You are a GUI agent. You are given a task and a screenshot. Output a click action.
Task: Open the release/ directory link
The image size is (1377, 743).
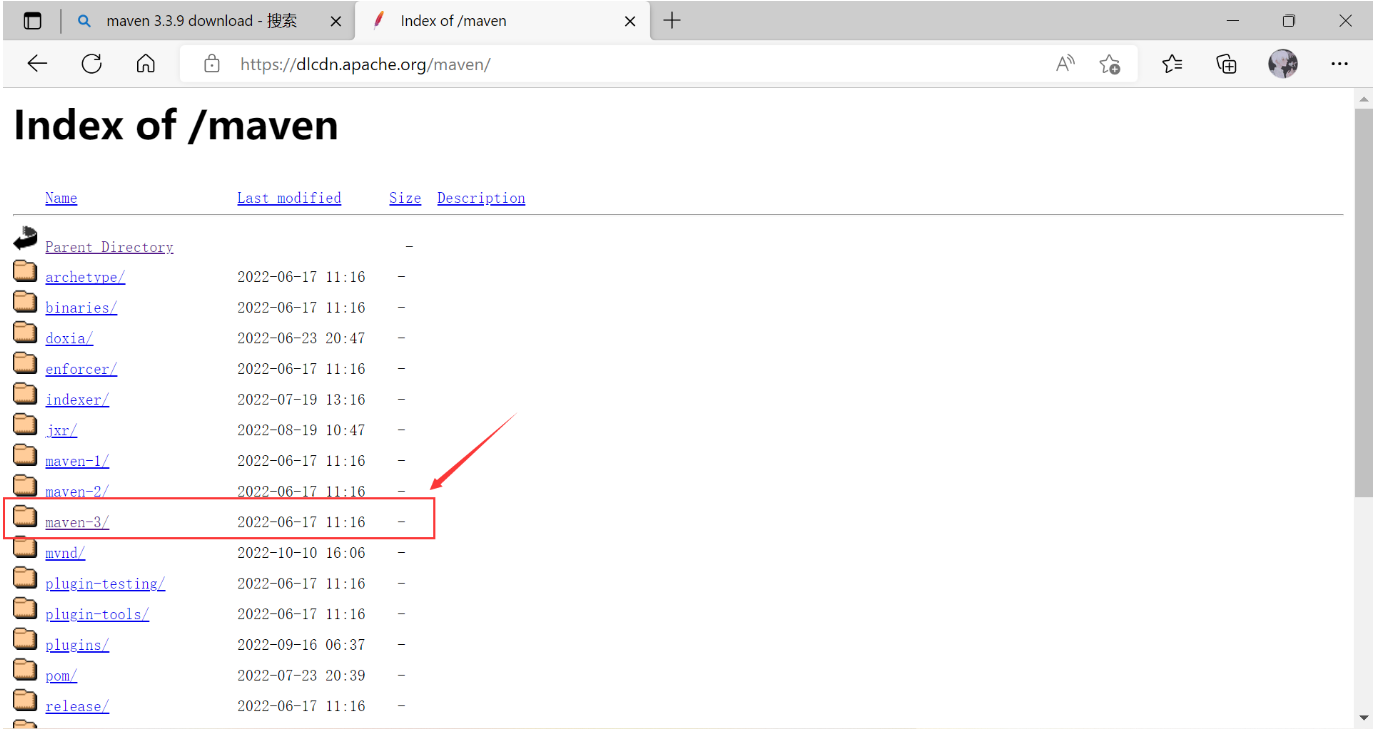click(x=77, y=706)
